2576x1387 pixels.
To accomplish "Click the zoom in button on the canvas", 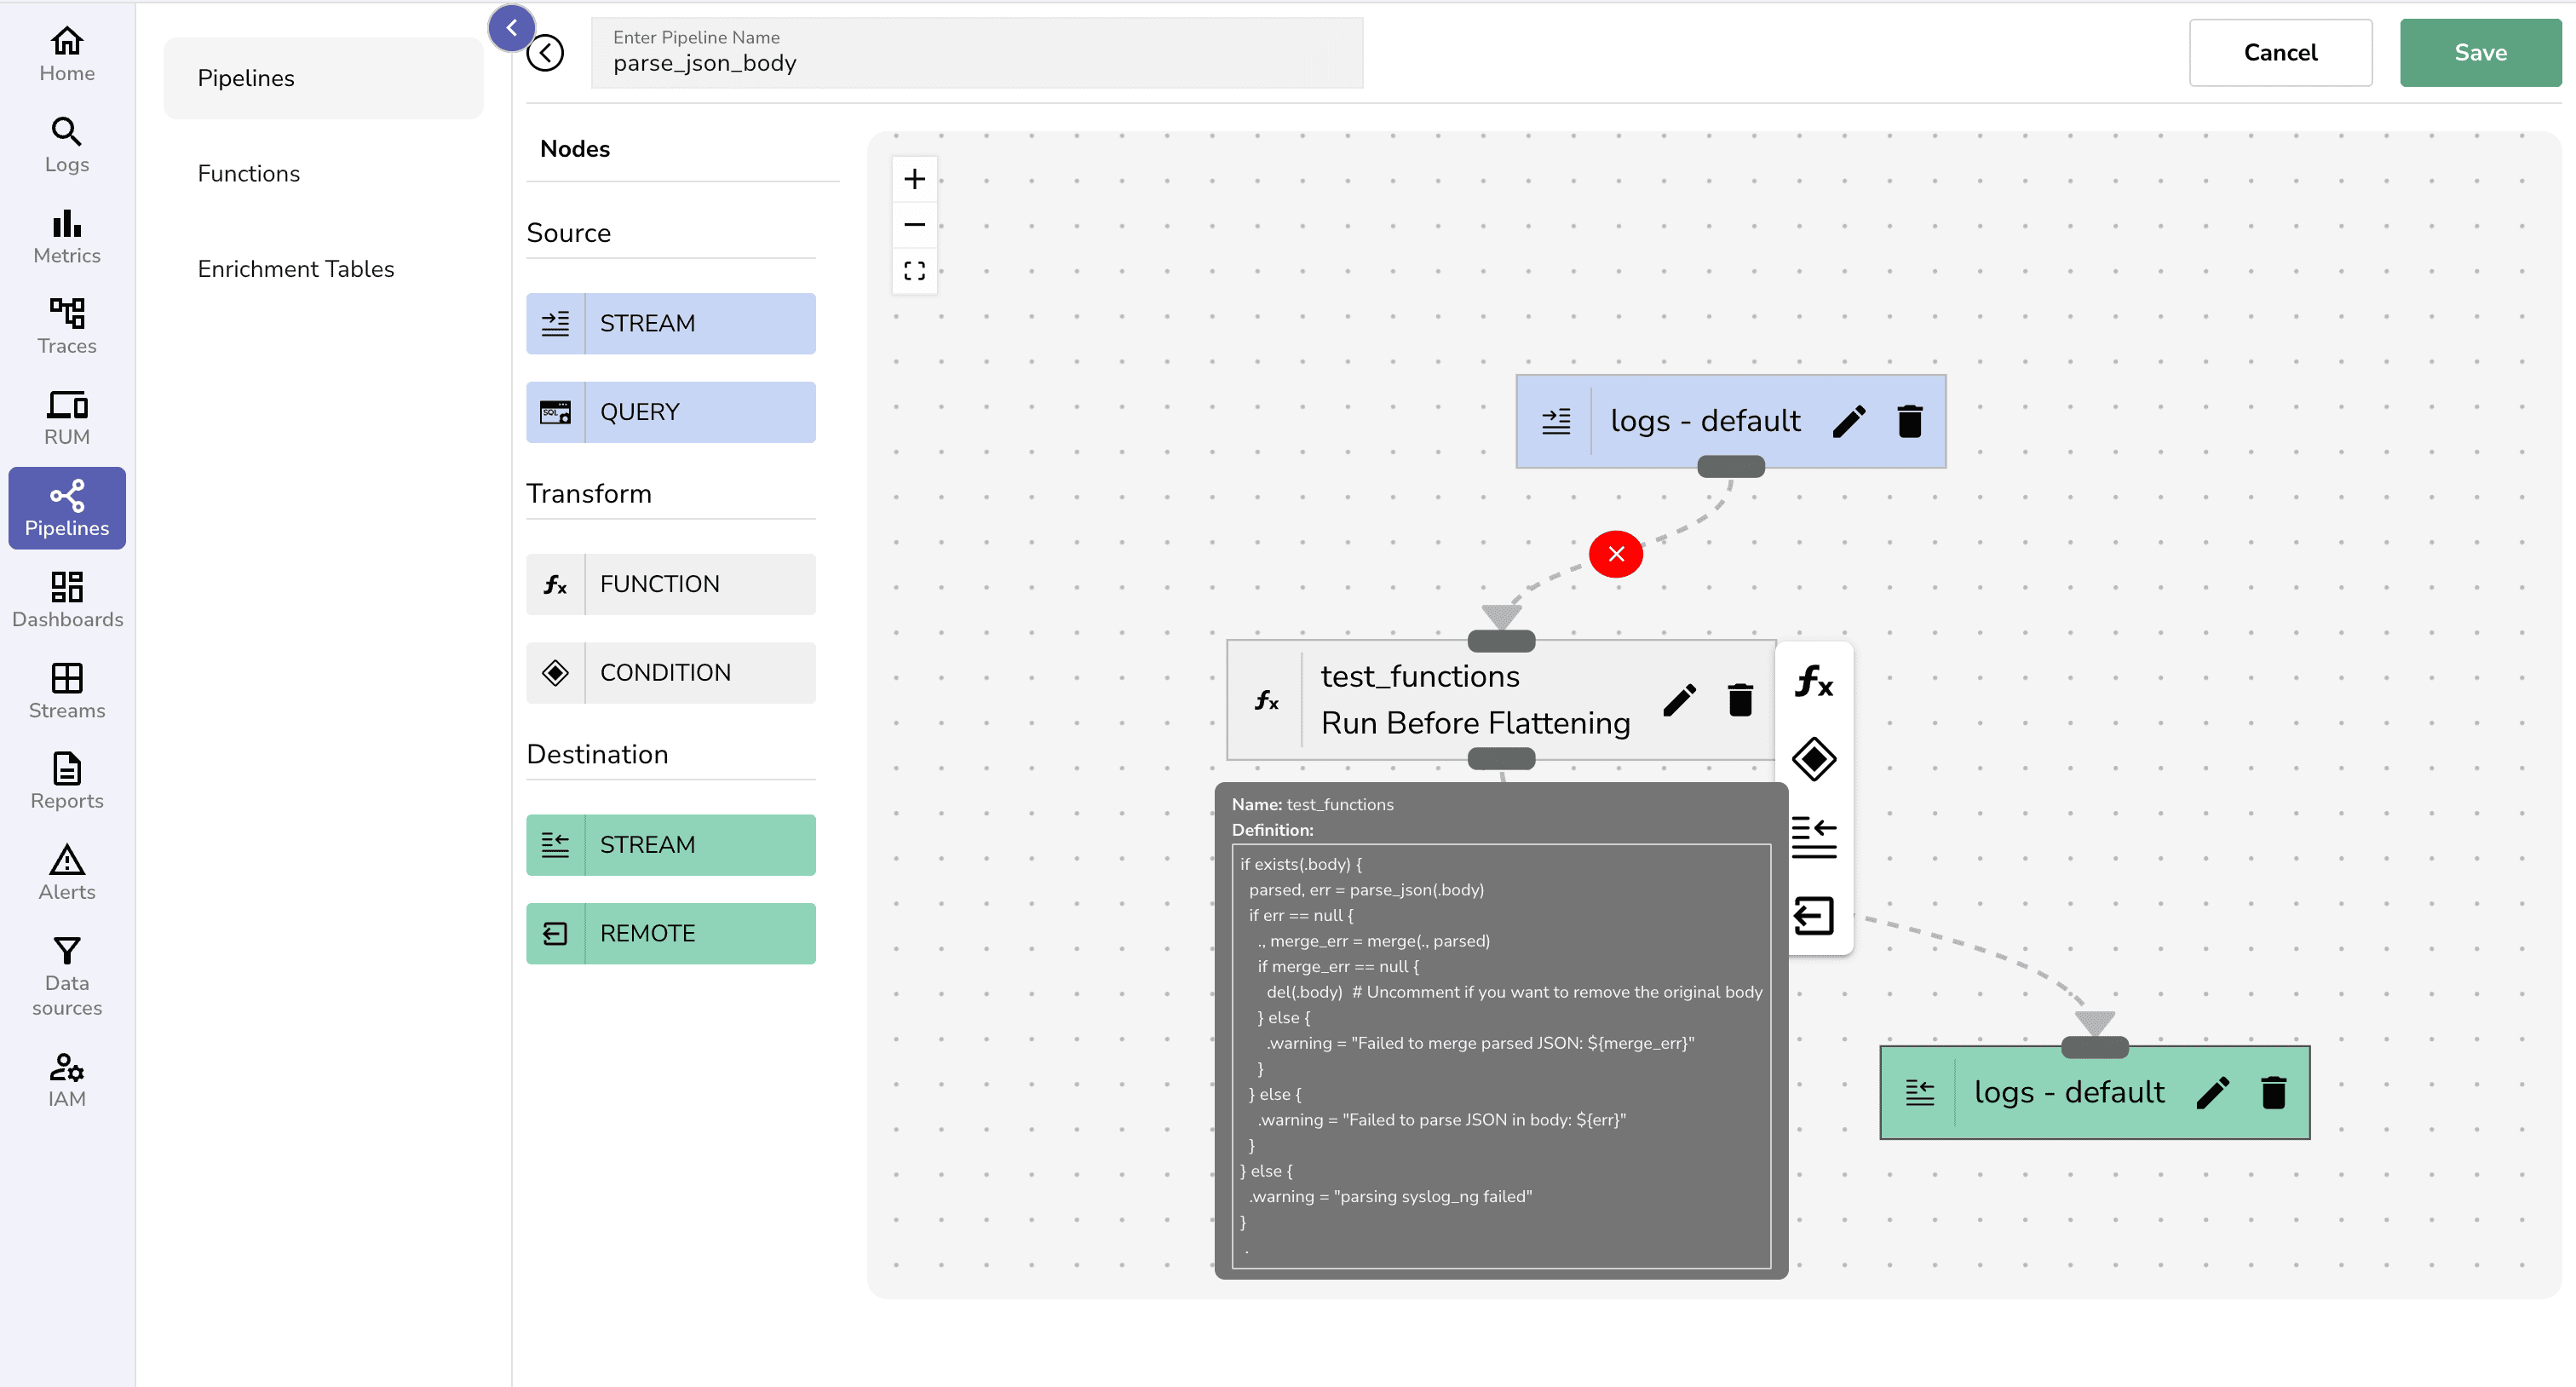I will (x=914, y=178).
